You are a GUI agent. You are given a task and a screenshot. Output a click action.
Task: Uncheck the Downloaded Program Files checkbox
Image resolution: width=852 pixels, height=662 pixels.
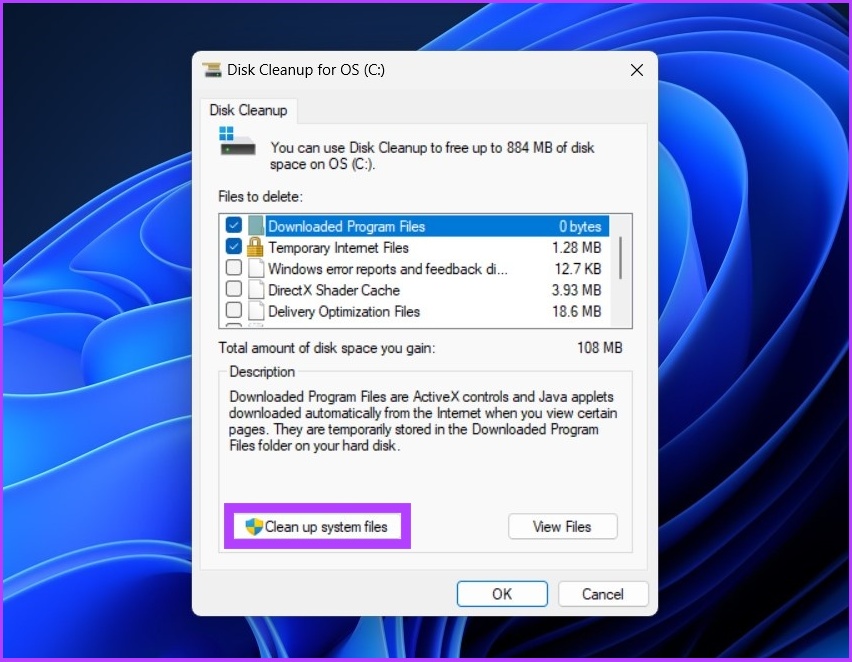(234, 225)
